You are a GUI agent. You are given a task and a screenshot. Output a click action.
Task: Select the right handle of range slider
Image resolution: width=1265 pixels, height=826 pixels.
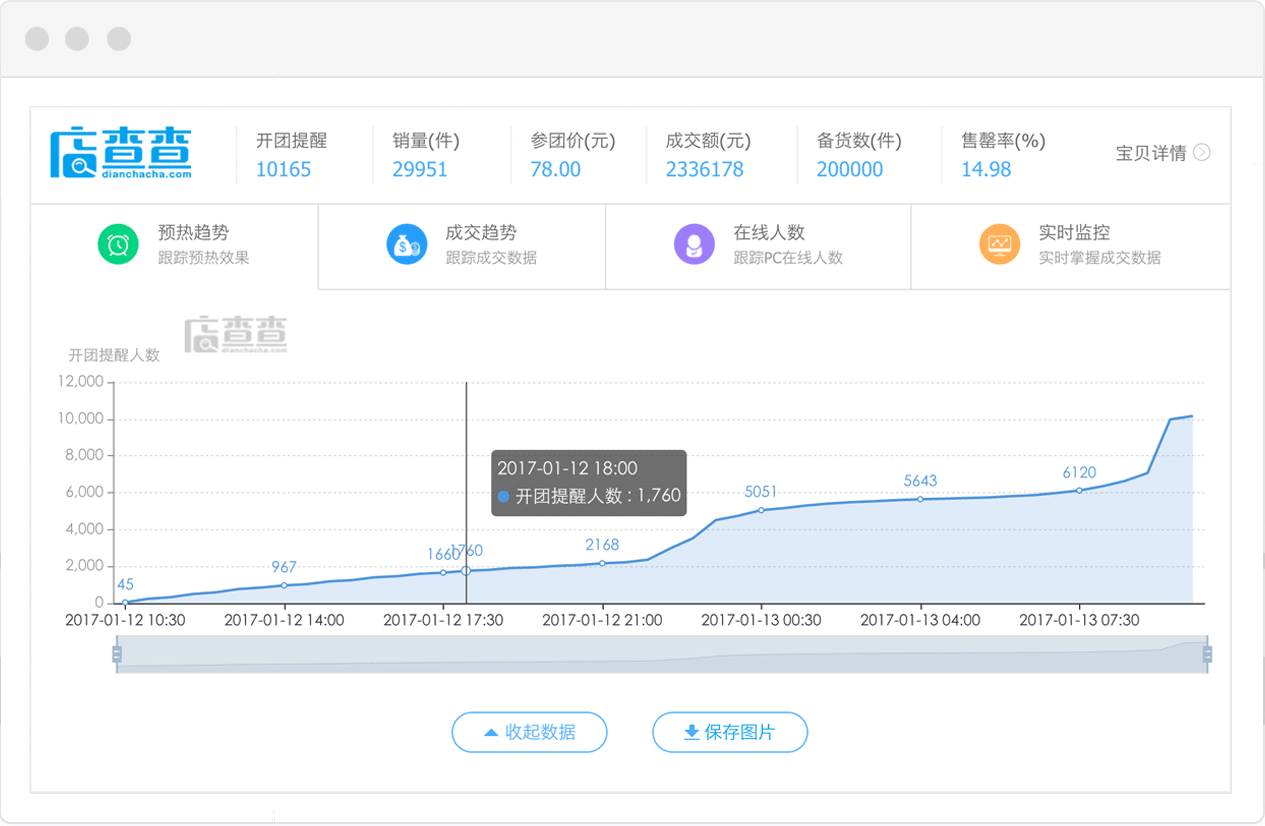click(x=1207, y=655)
